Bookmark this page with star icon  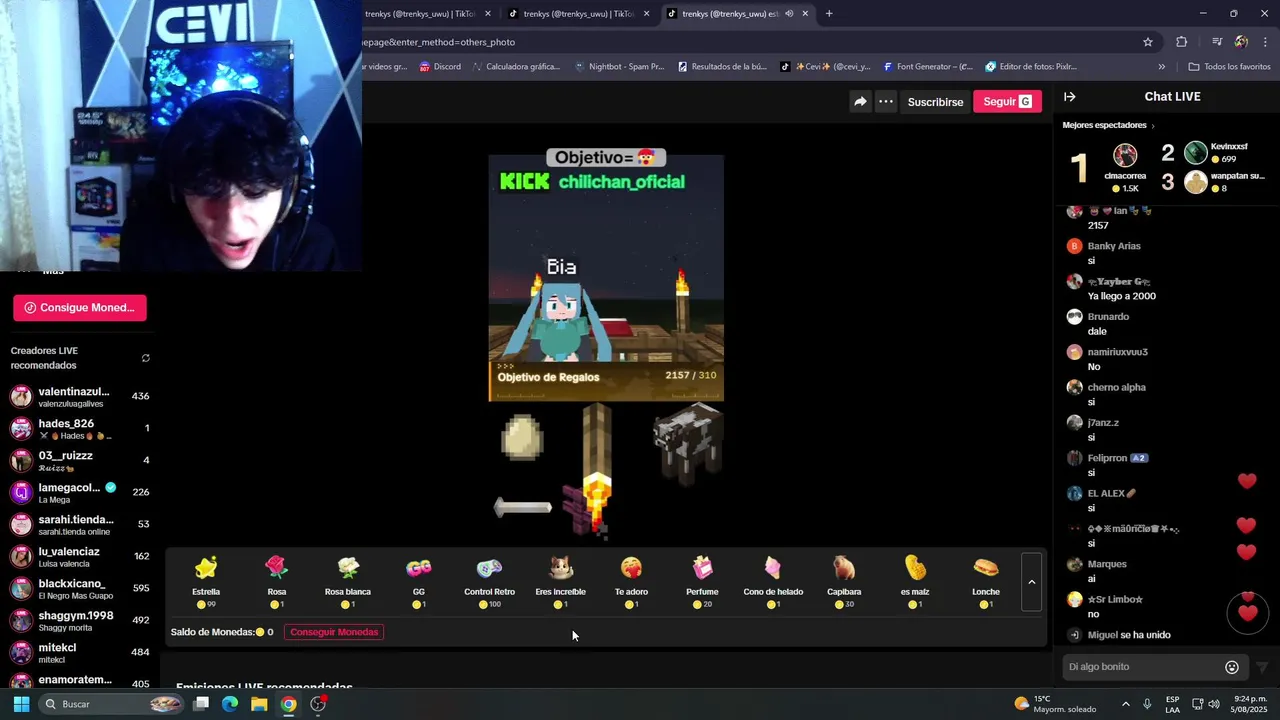click(x=1148, y=42)
